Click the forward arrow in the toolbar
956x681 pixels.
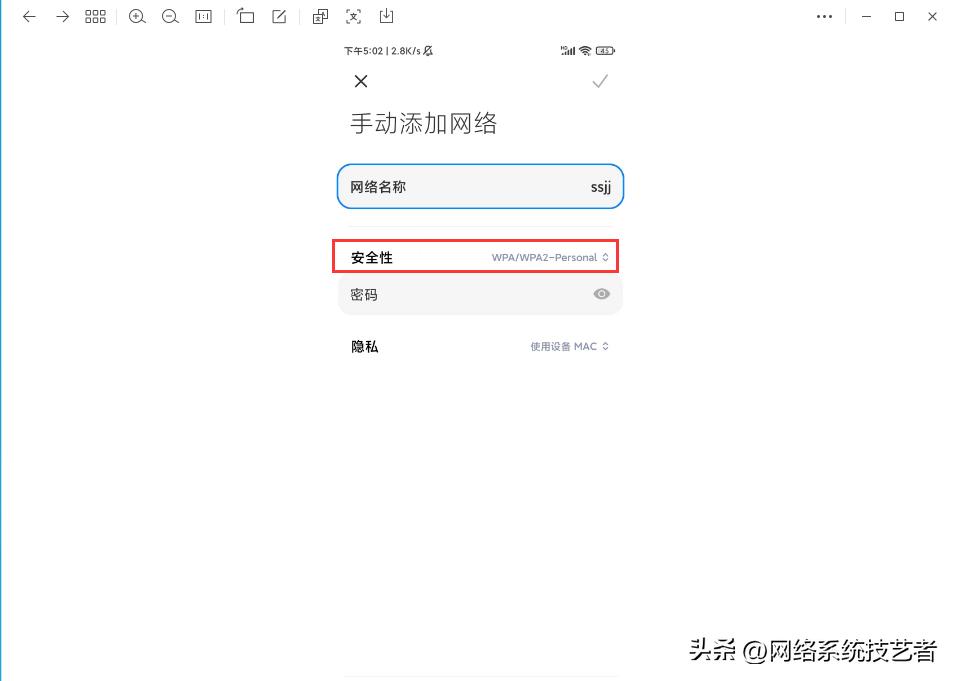tap(62, 16)
